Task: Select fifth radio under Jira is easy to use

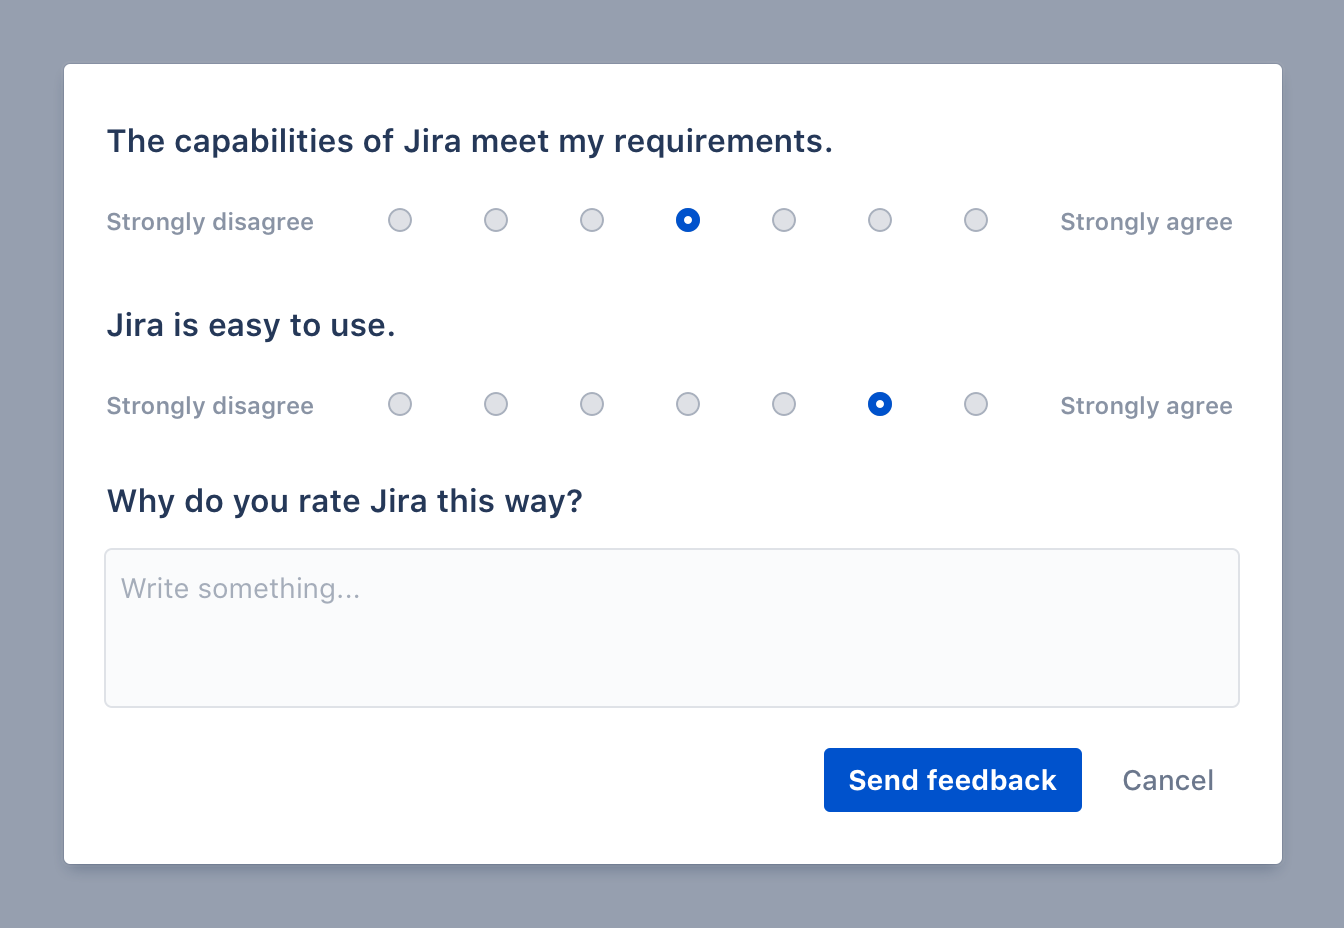Action: click(x=784, y=404)
